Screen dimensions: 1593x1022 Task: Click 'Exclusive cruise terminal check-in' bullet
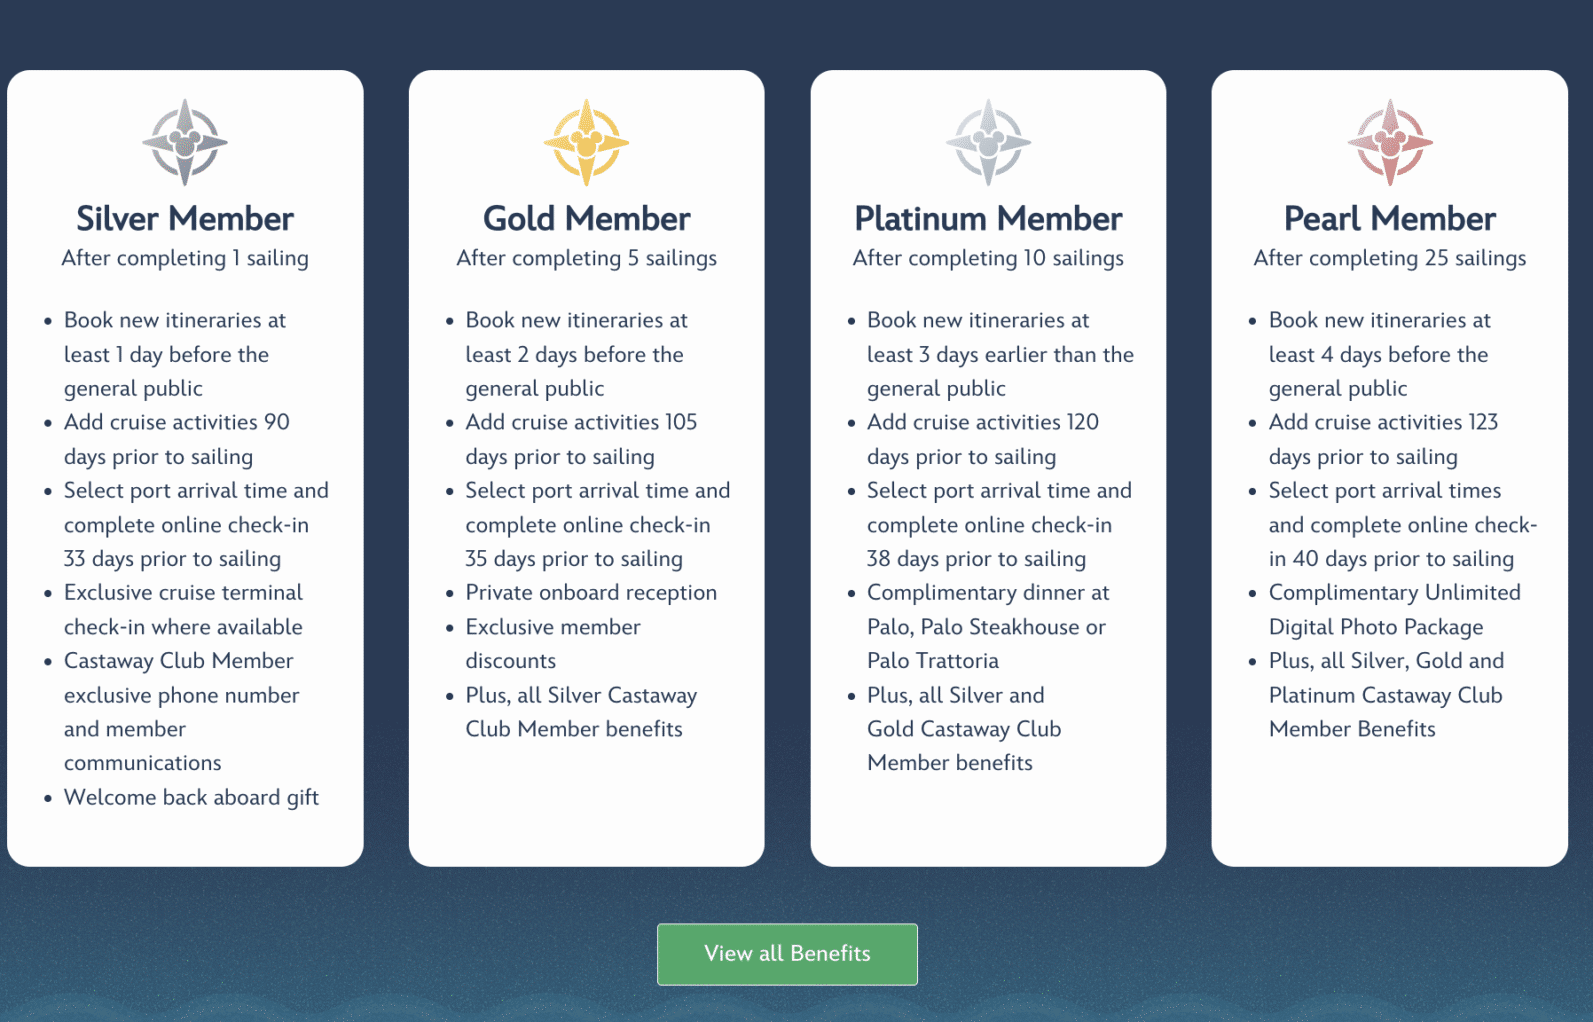point(184,610)
